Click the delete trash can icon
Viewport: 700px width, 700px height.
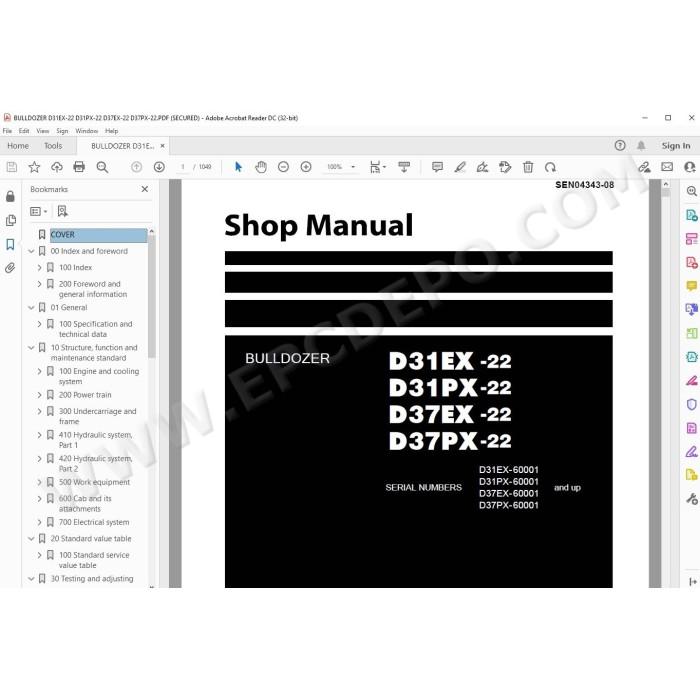point(528,167)
